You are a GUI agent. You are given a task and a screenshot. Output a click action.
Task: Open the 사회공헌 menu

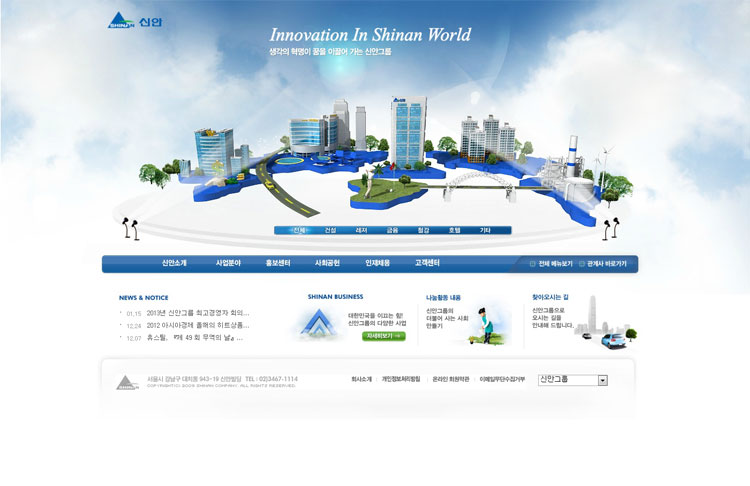coord(327,263)
